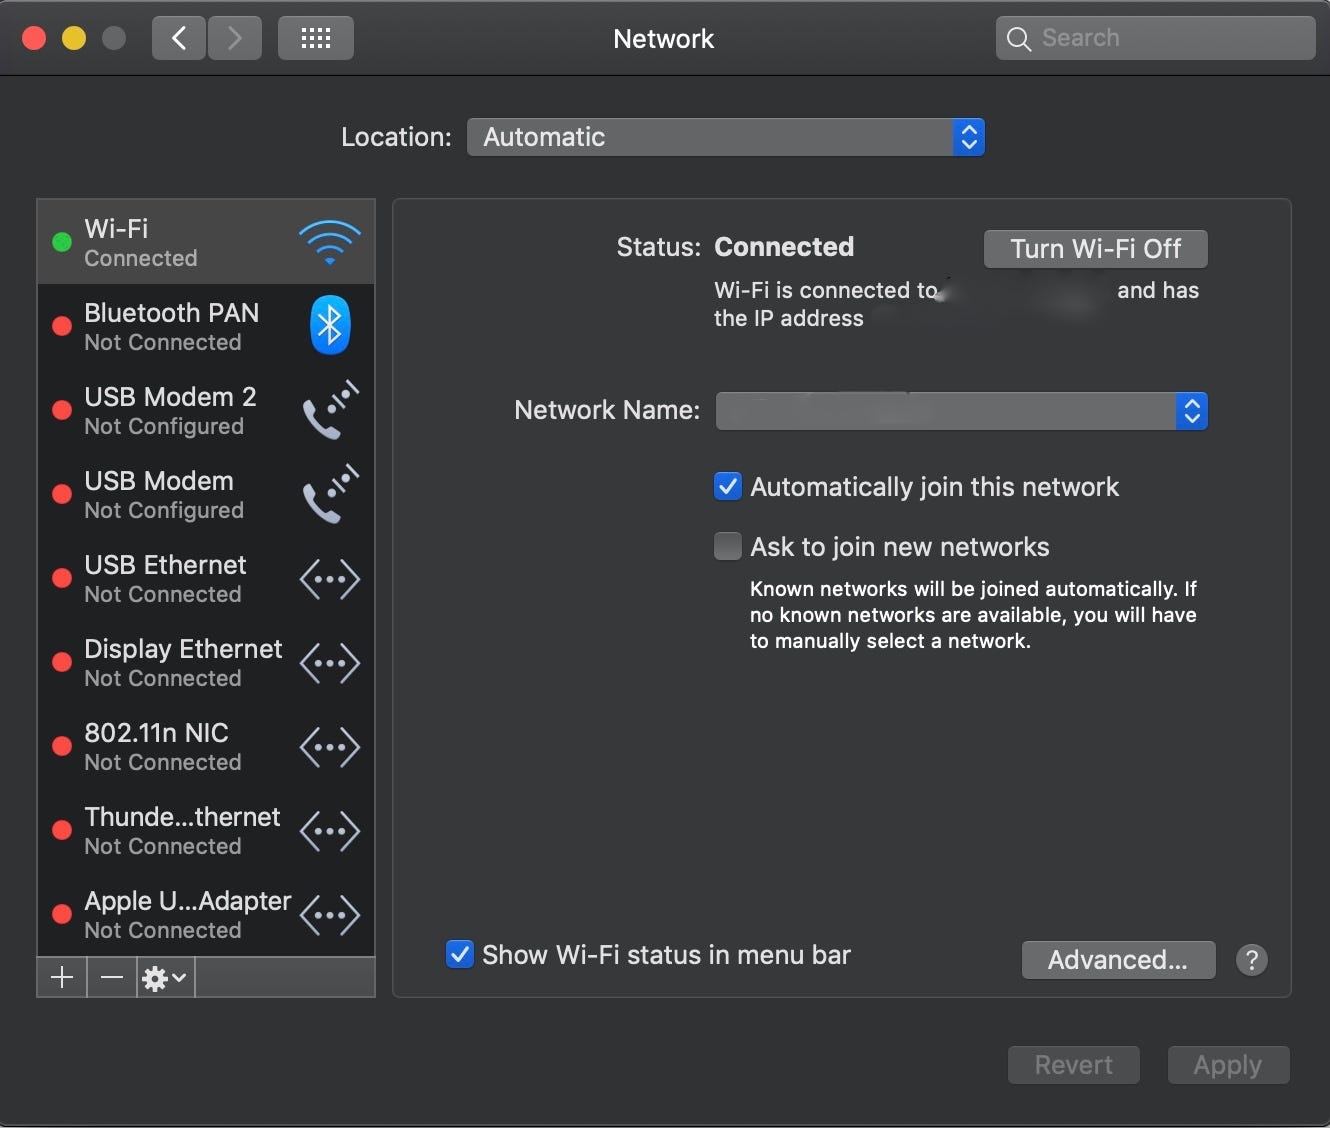Click the Ethernet icon for Apple U...Adapter

(330, 915)
